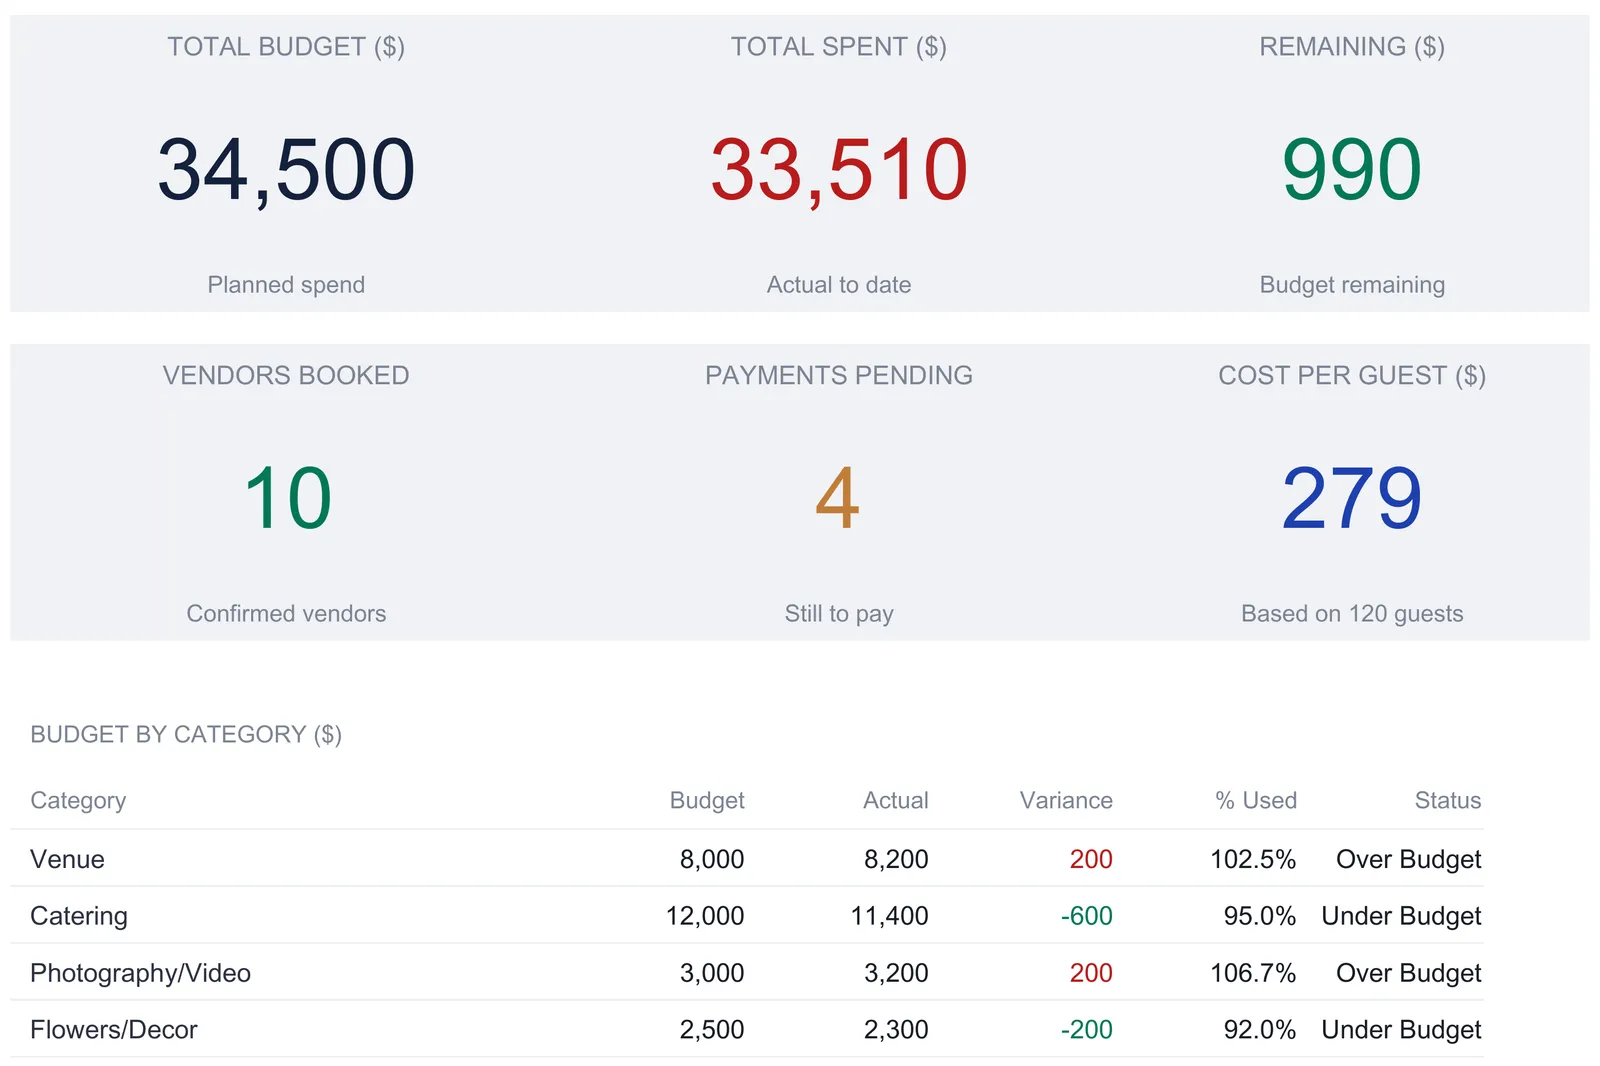1600x1066 pixels.
Task: Click the Category column header
Action: pos(78,800)
